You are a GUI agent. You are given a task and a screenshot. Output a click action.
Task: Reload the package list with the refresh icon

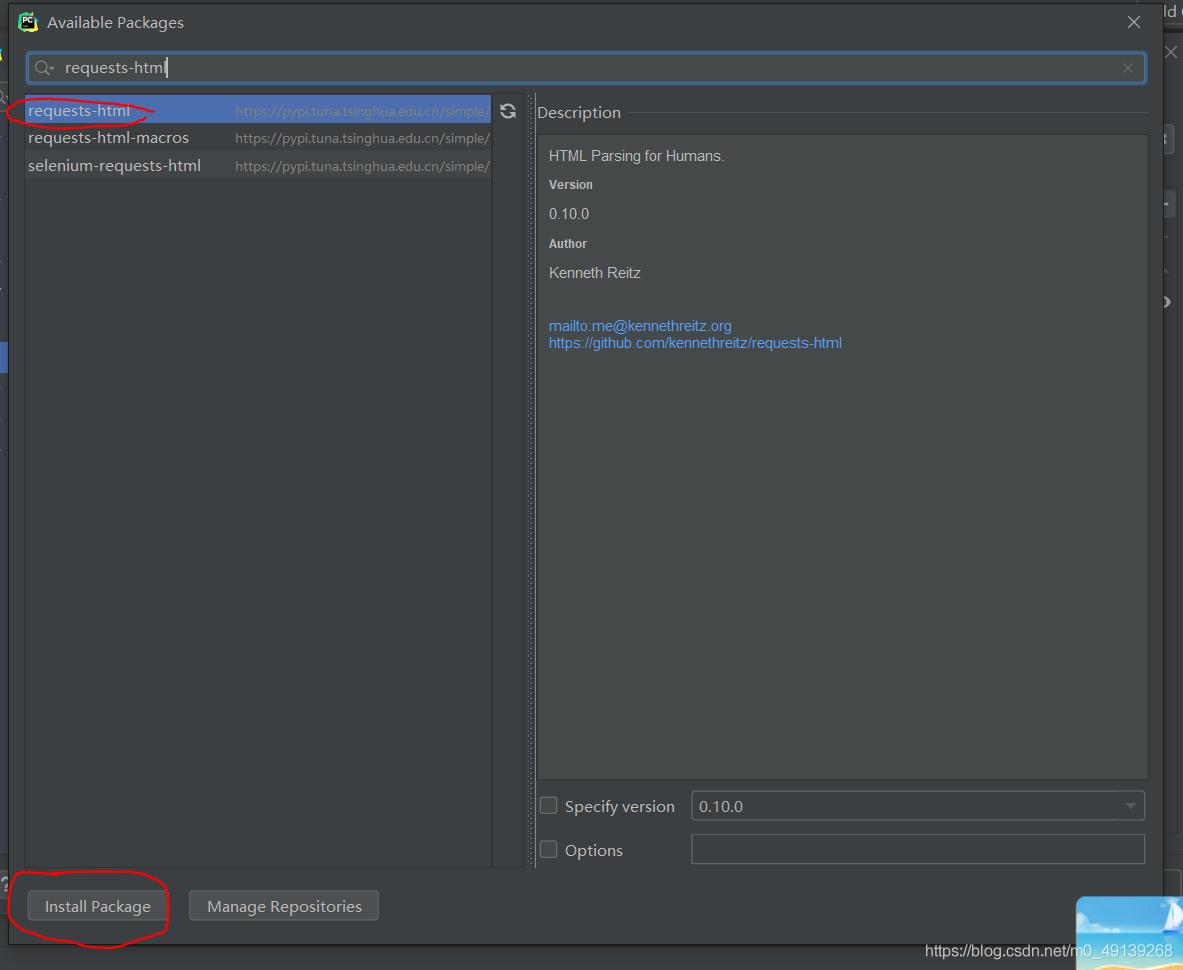pyautogui.click(x=508, y=111)
